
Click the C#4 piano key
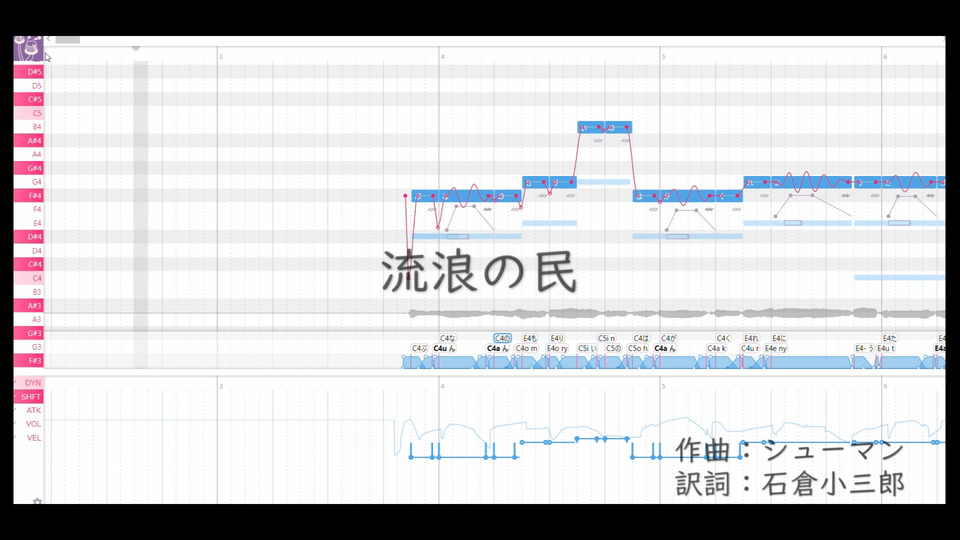[29, 264]
